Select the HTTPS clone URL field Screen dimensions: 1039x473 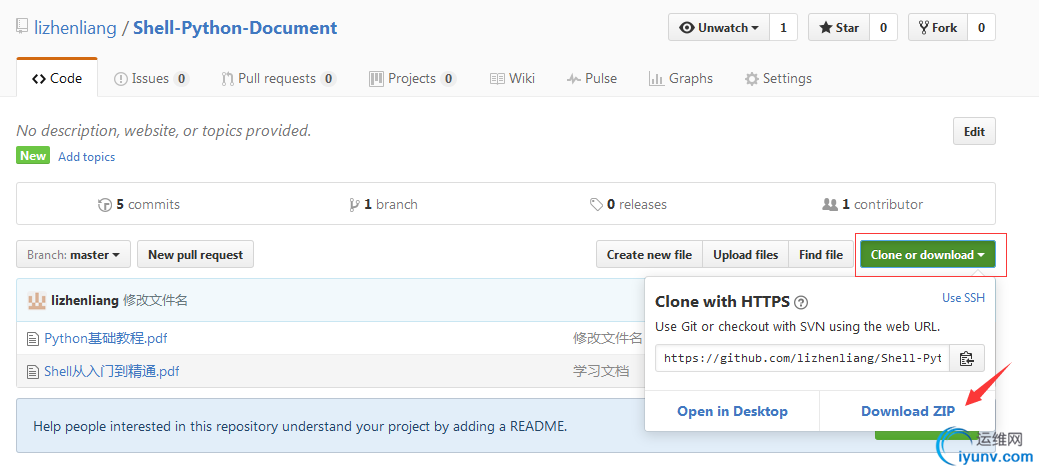pos(802,358)
